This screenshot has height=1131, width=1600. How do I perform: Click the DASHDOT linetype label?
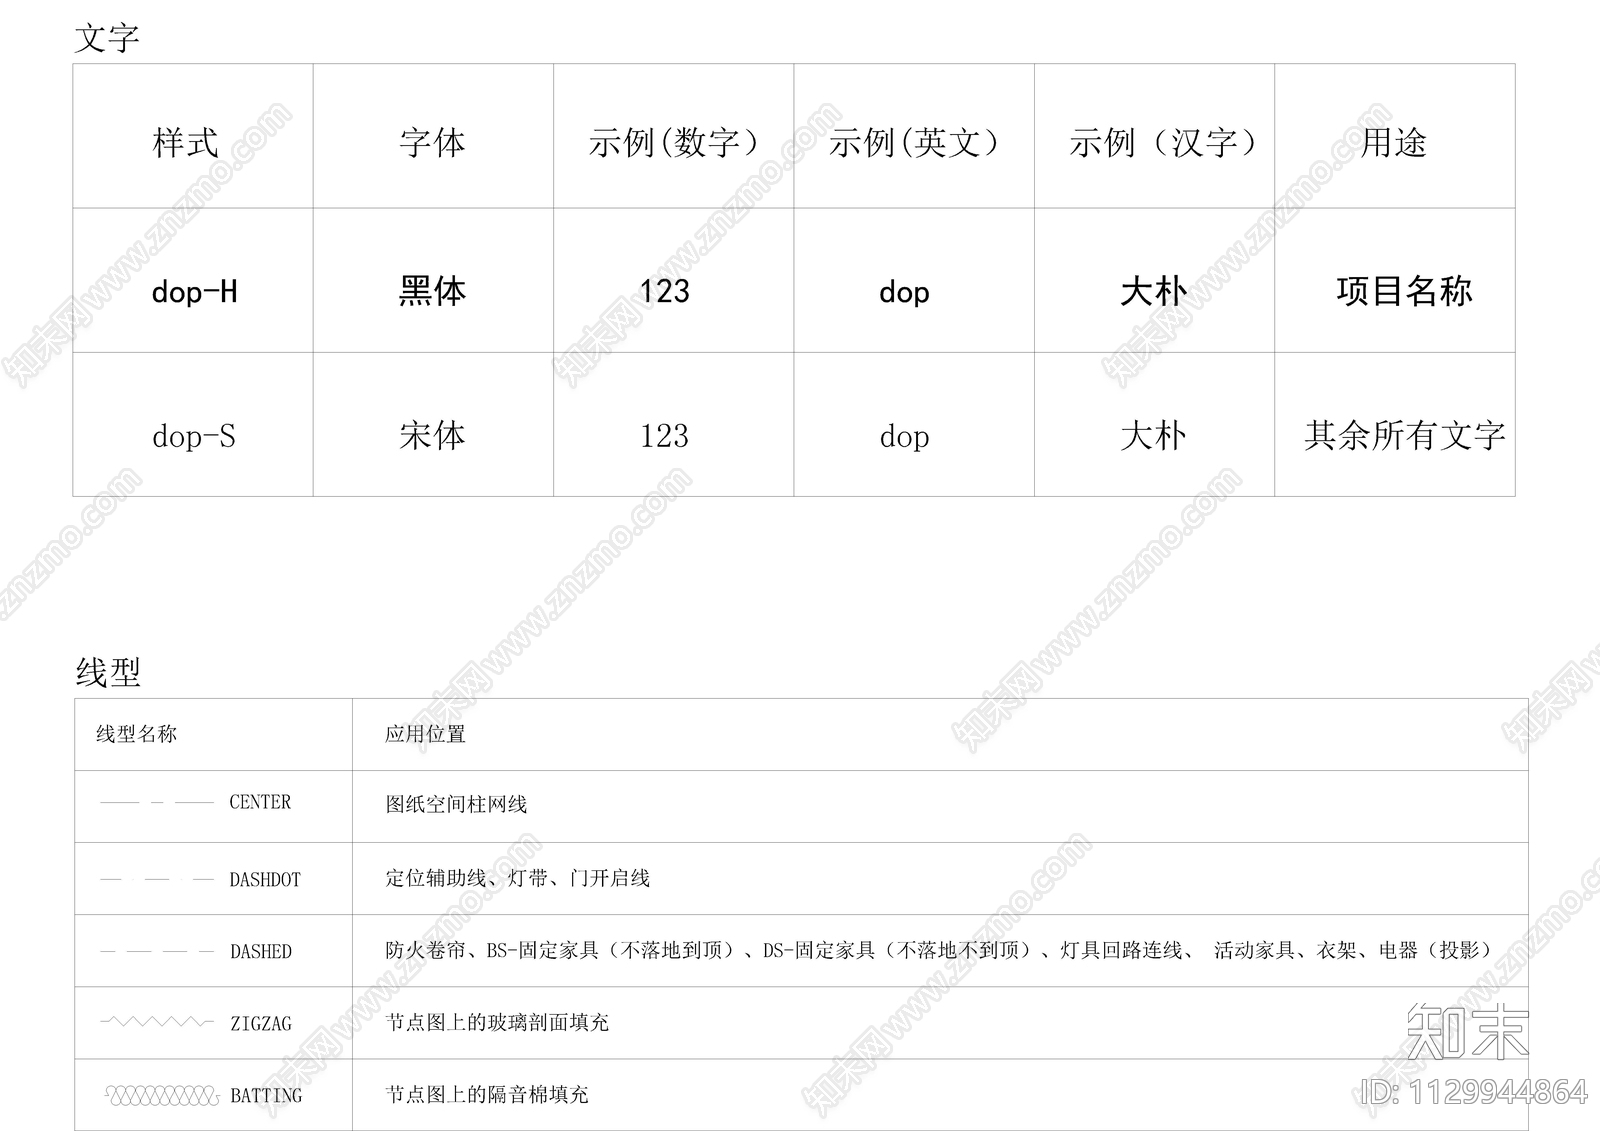point(265,880)
